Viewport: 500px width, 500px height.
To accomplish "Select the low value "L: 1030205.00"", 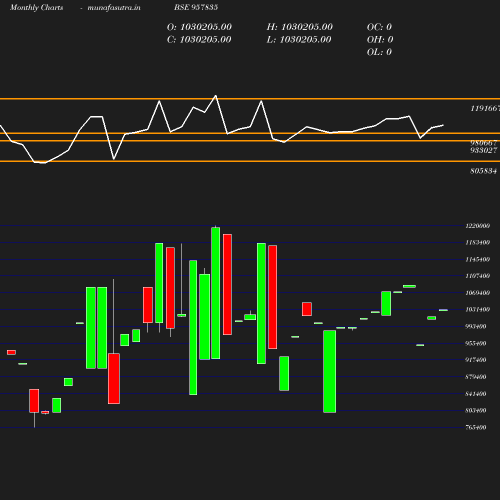I will point(299,40).
